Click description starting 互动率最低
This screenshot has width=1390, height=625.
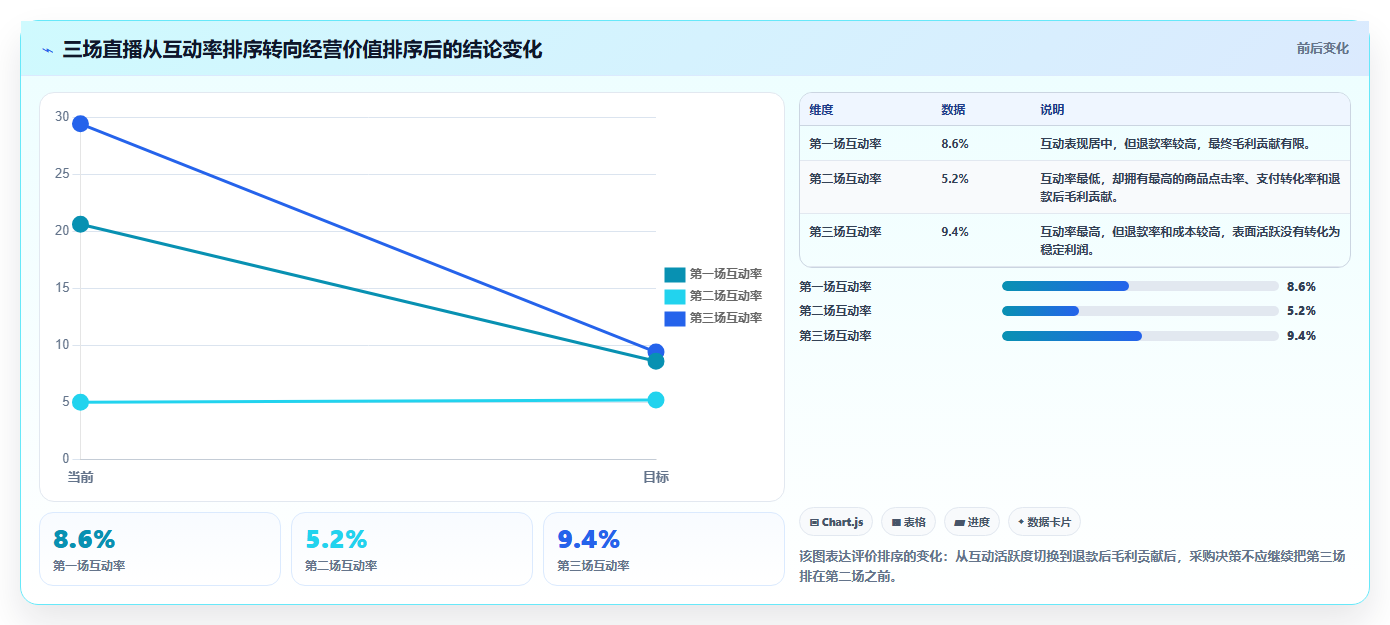click(1190, 187)
